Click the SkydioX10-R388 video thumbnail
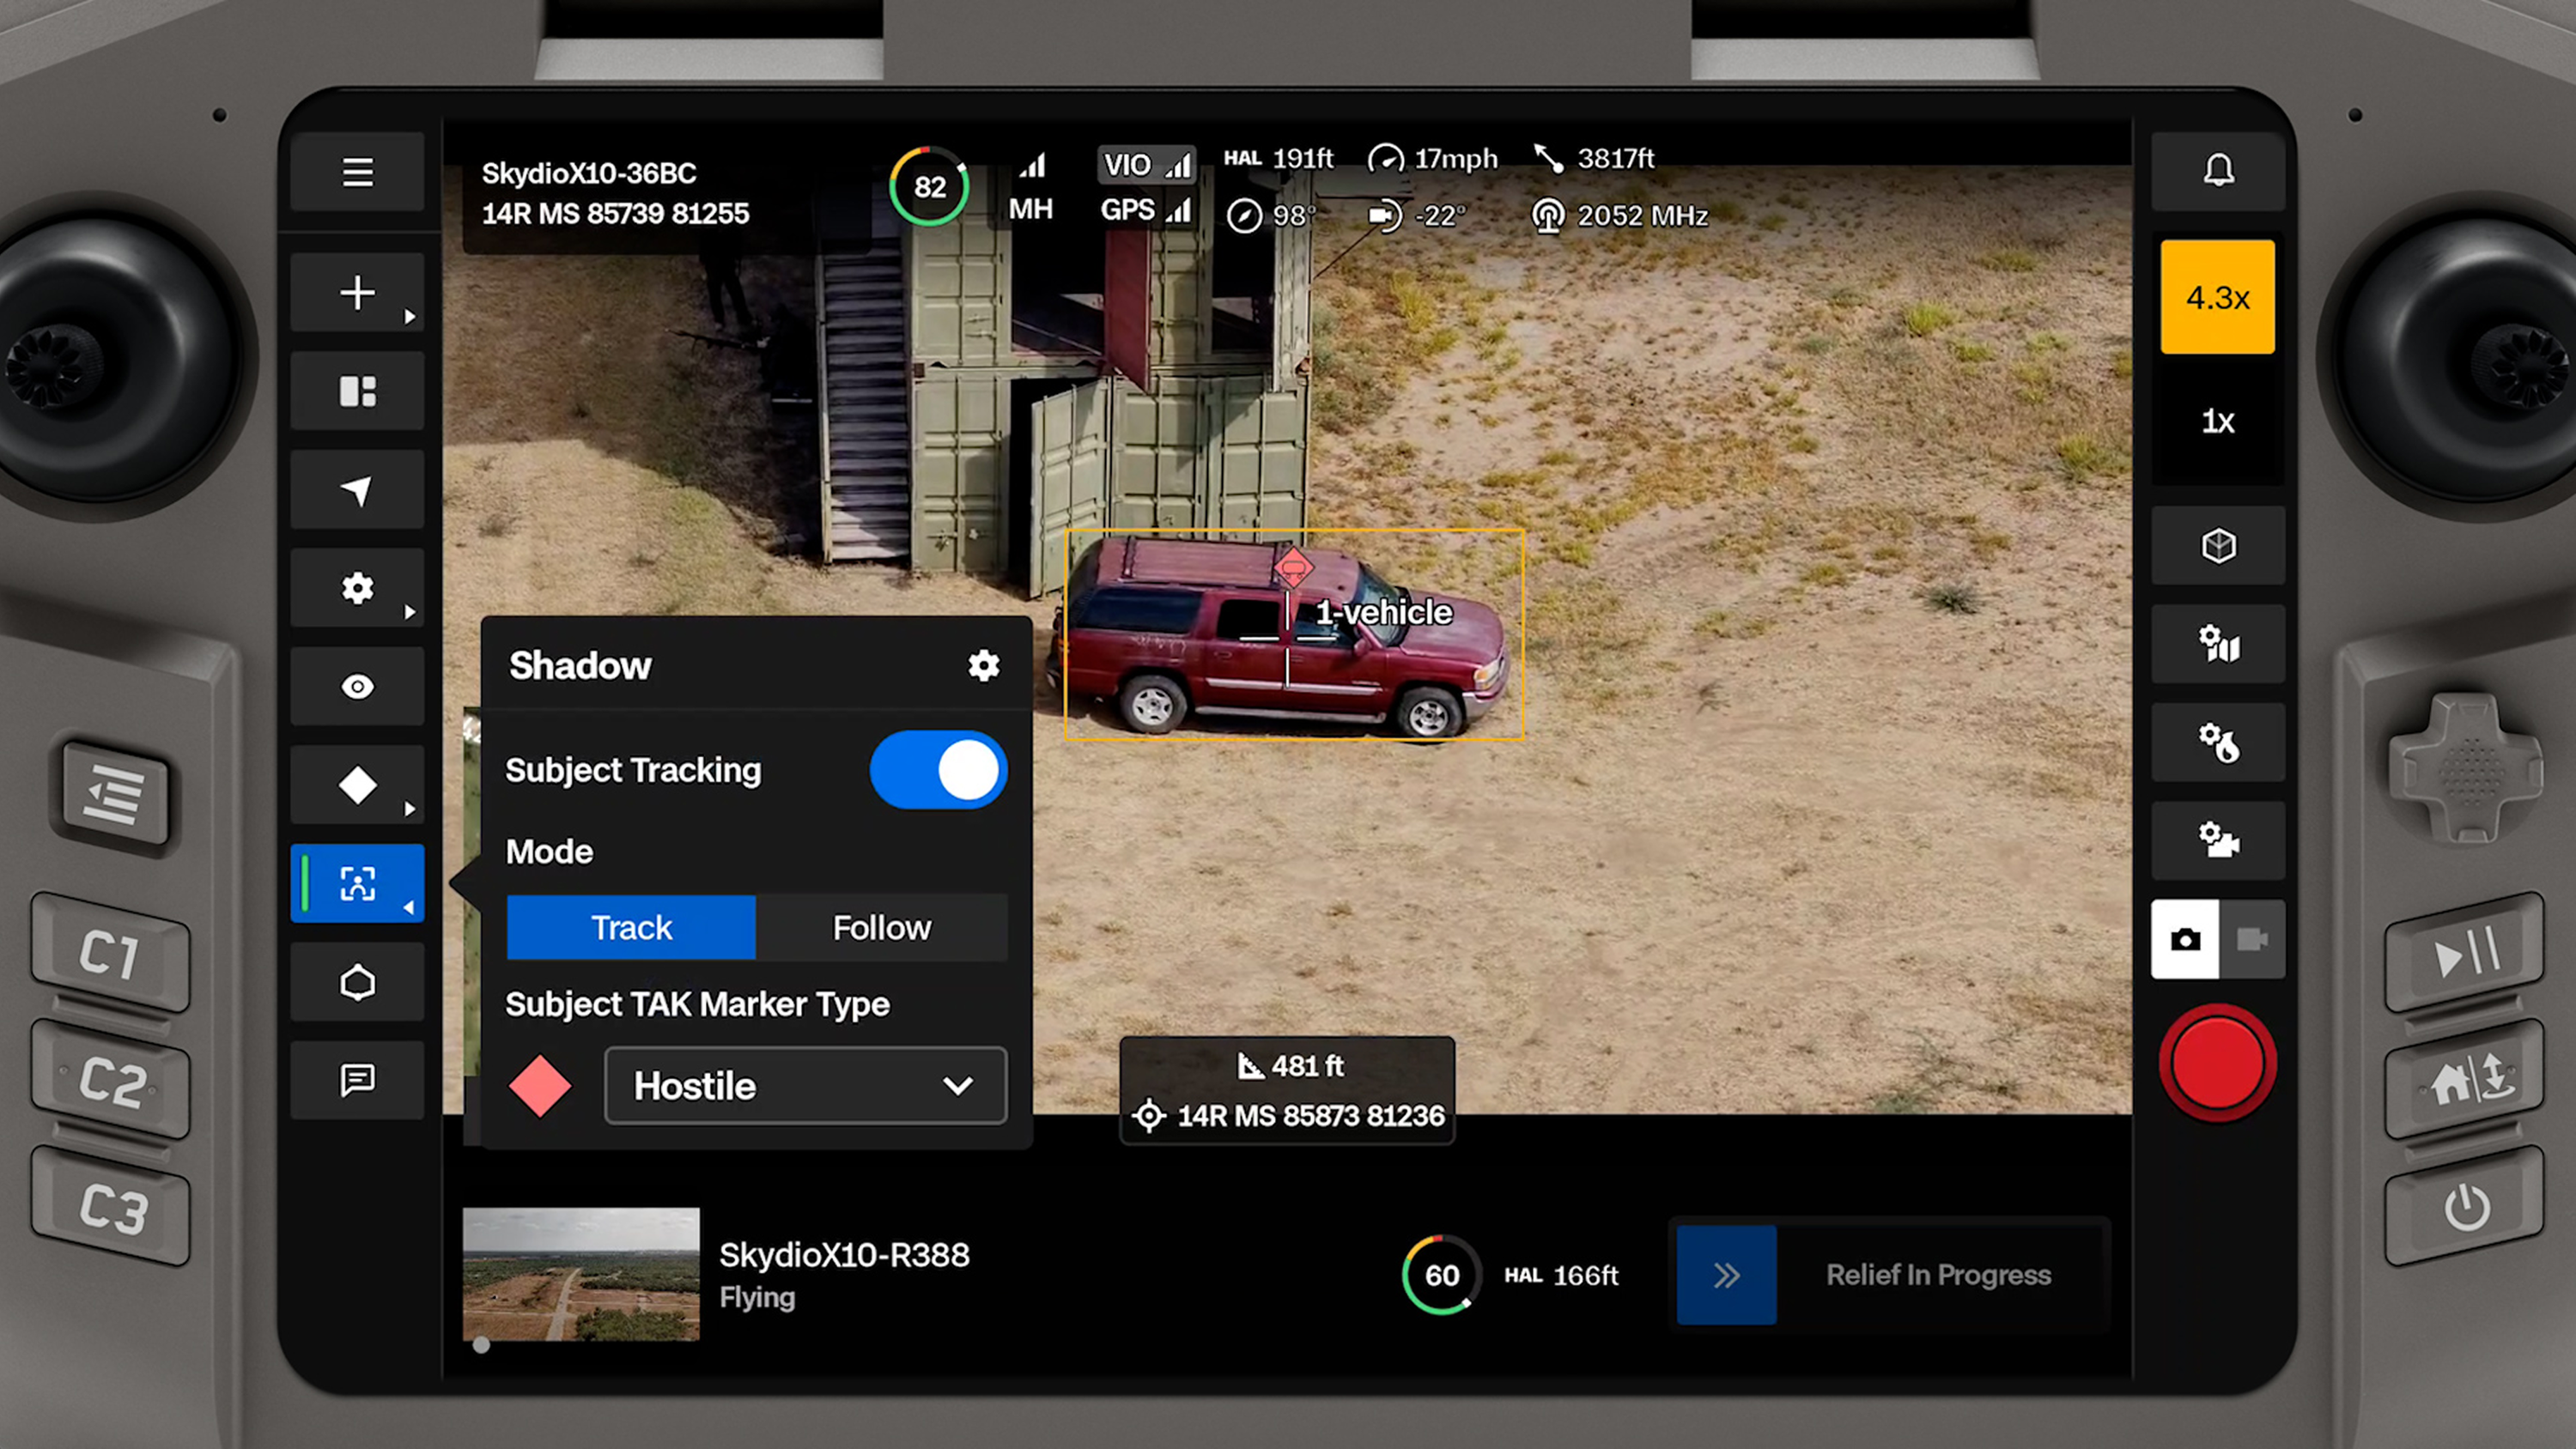This screenshot has width=2576, height=1449. tap(581, 1274)
